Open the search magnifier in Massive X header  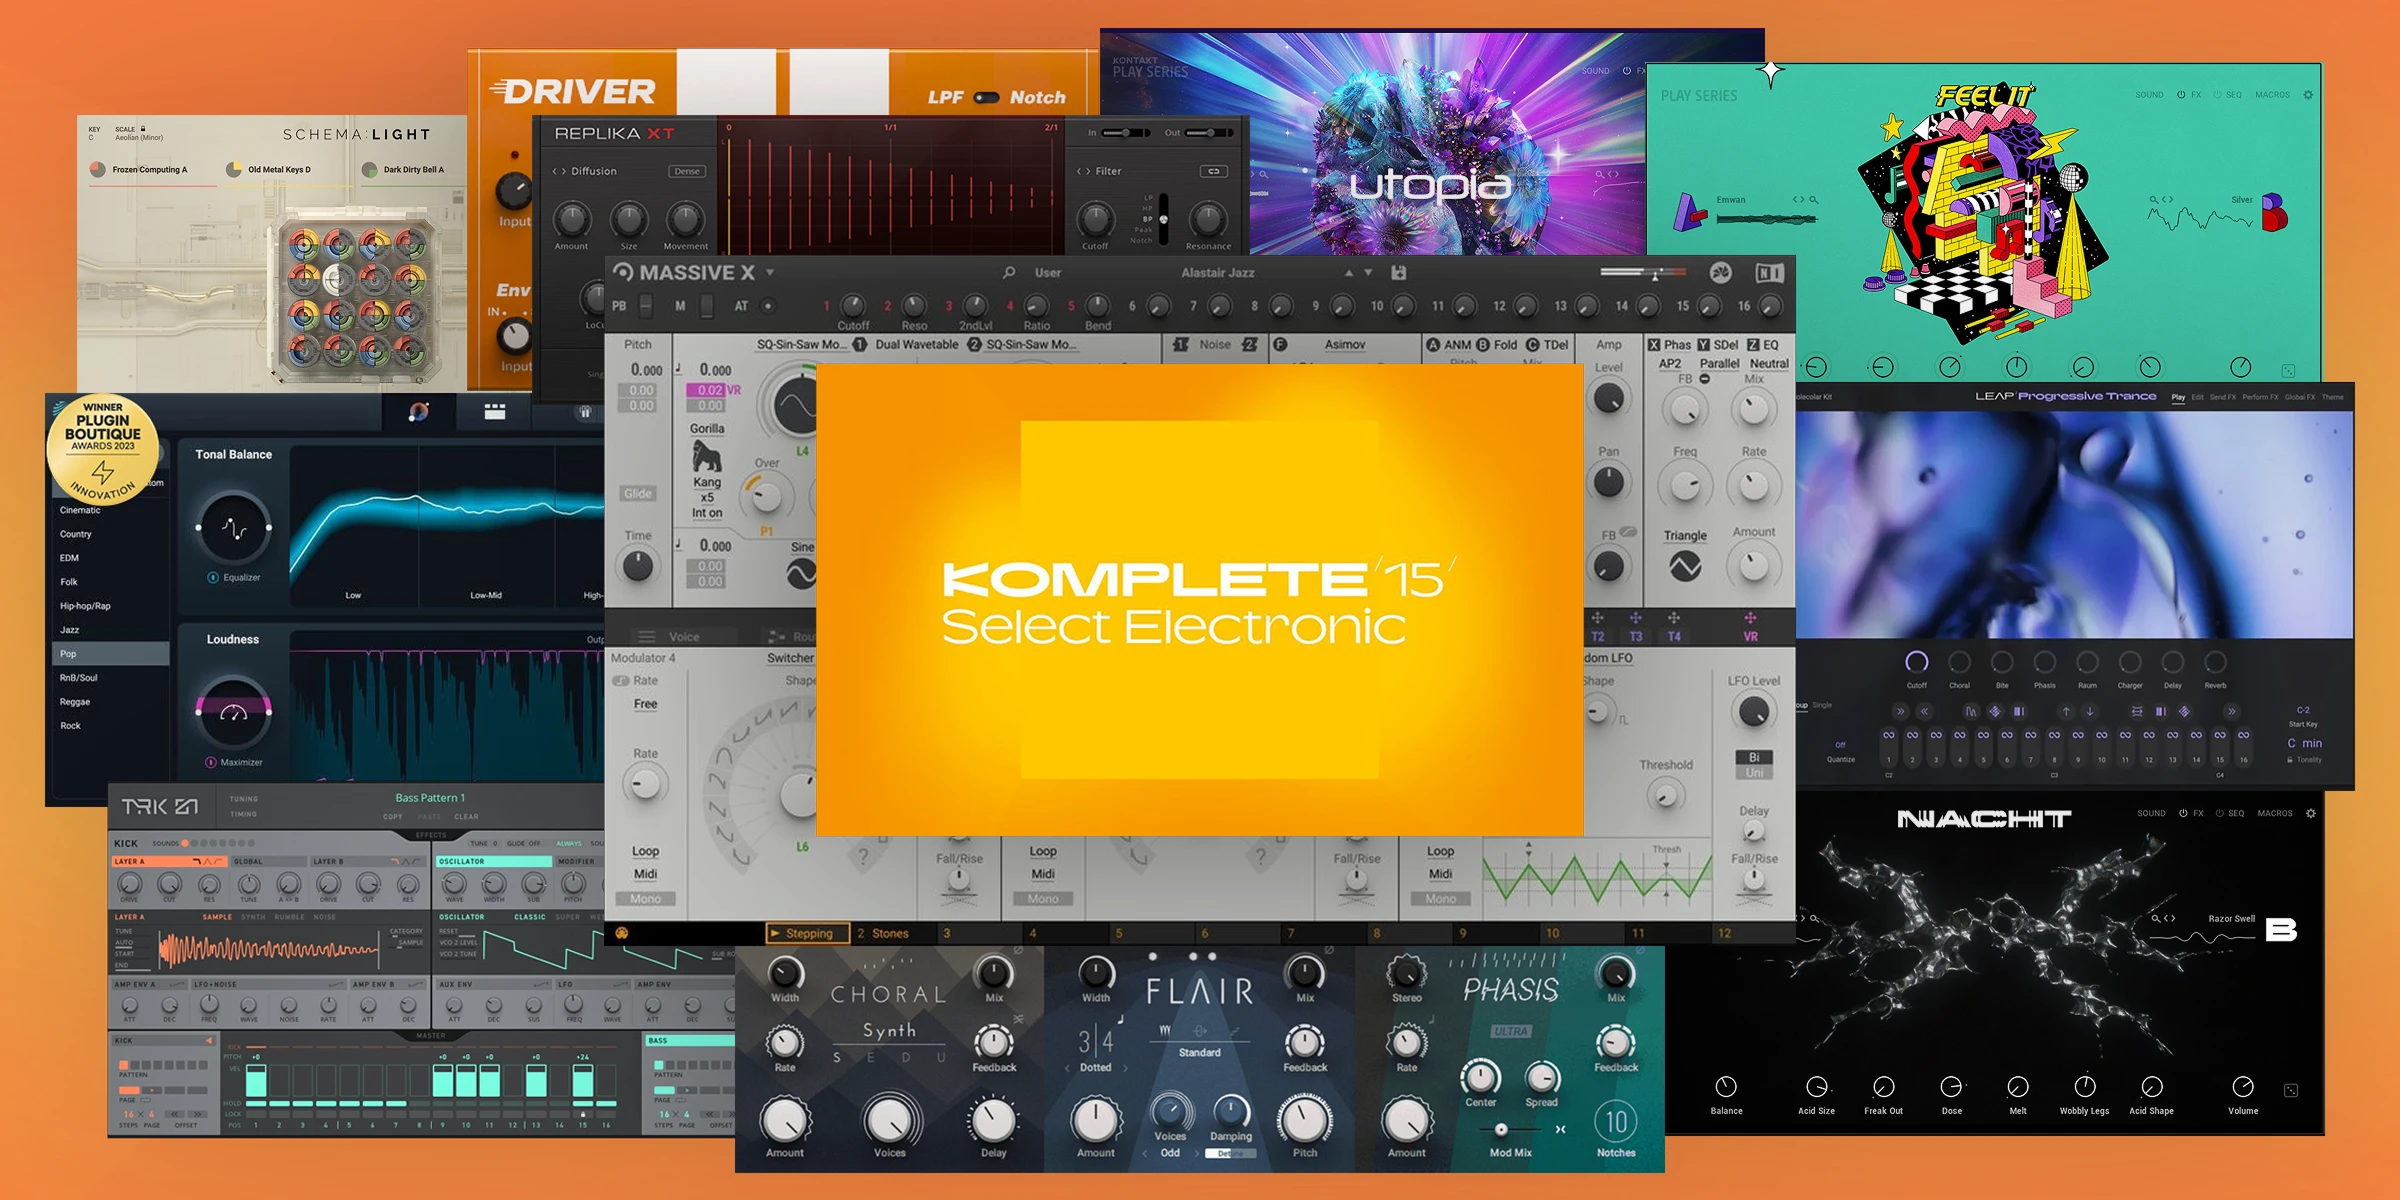coord(1007,271)
